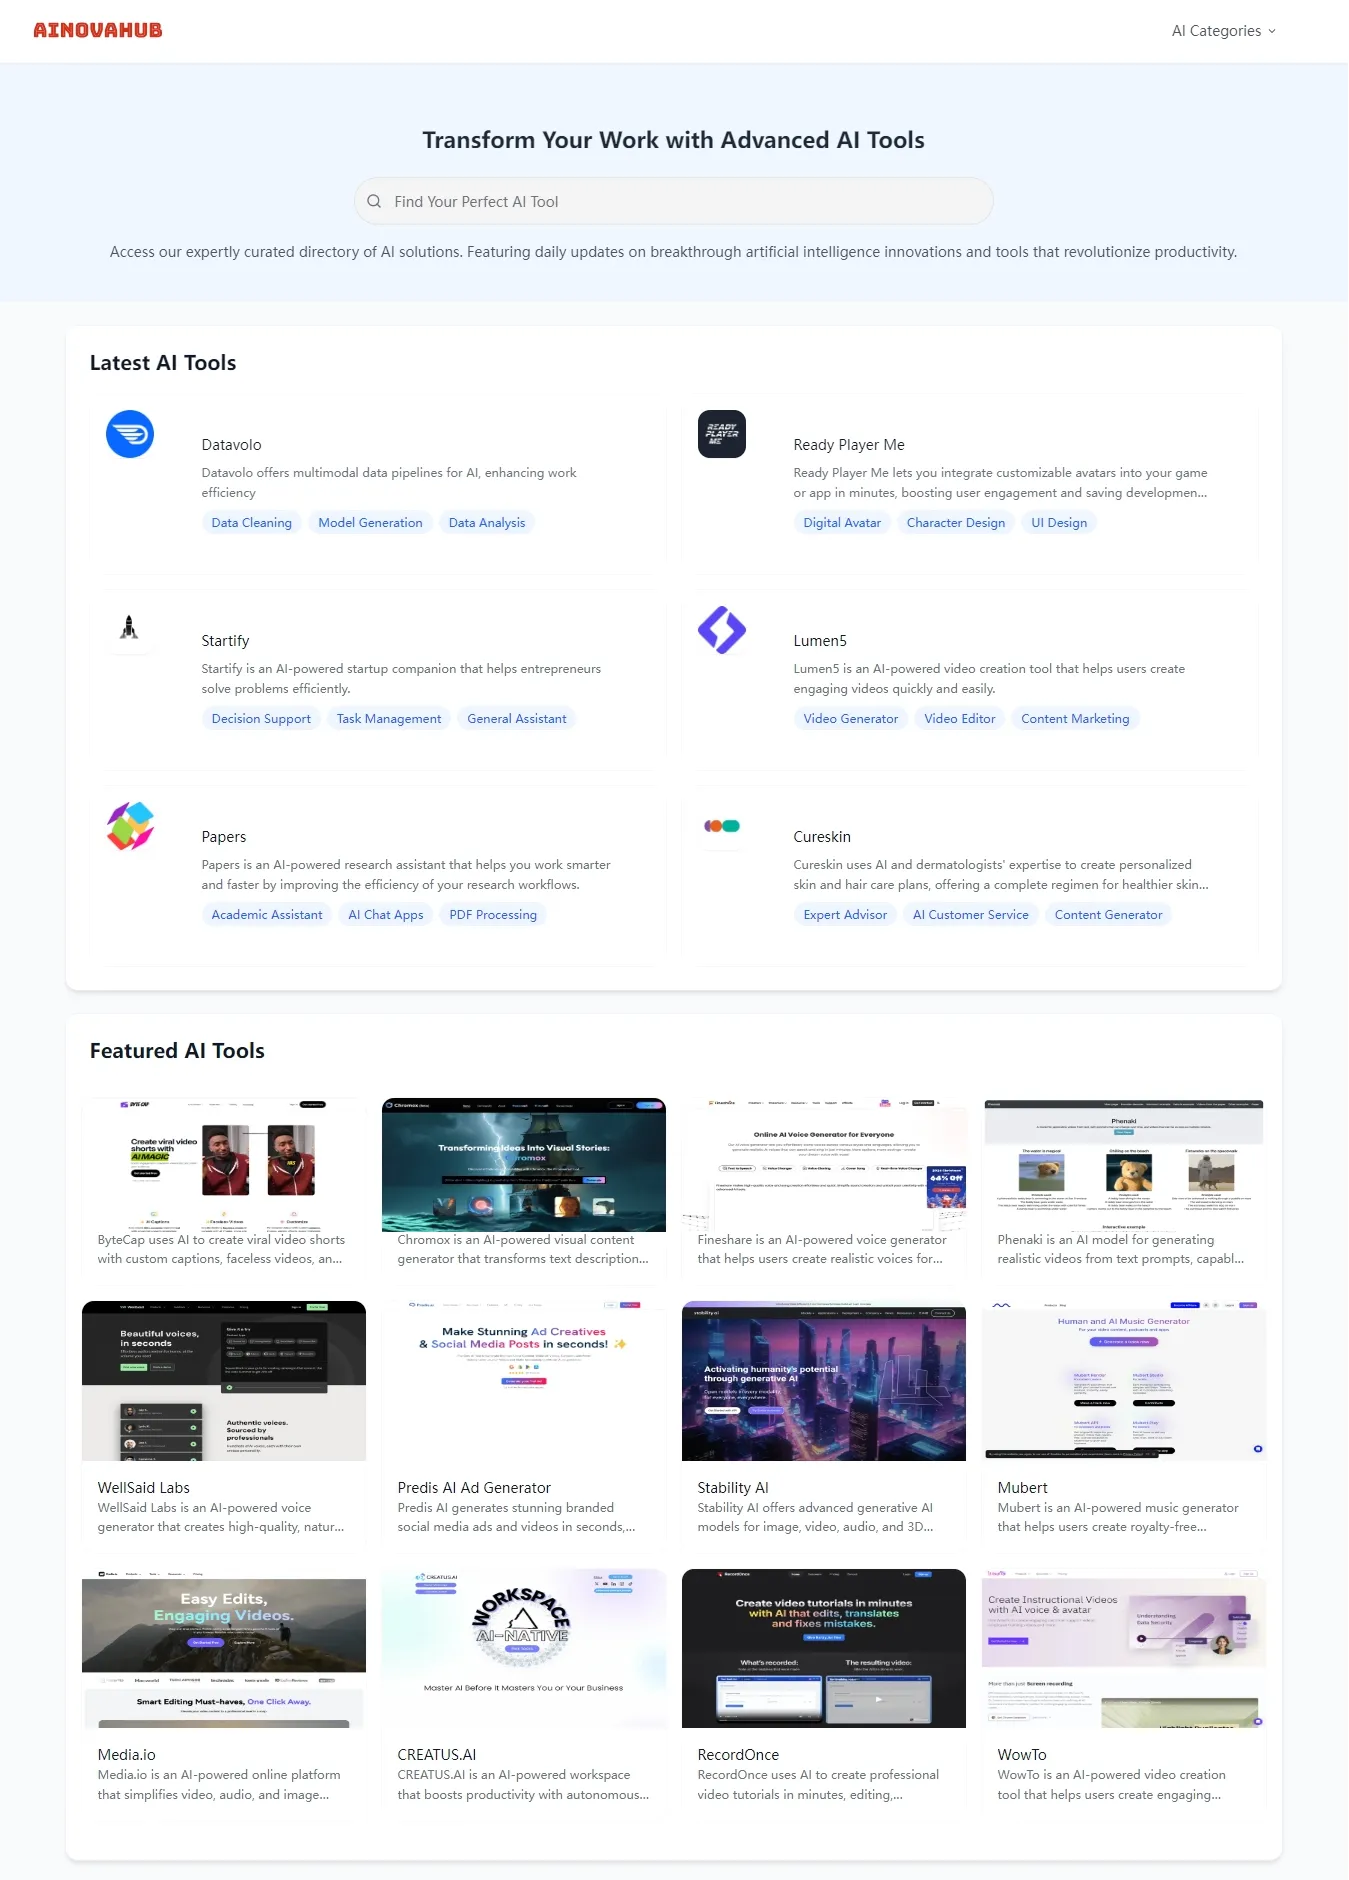1349x1880 pixels.
Task: Open the Cureskin tool title
Action: pos(822,837)
